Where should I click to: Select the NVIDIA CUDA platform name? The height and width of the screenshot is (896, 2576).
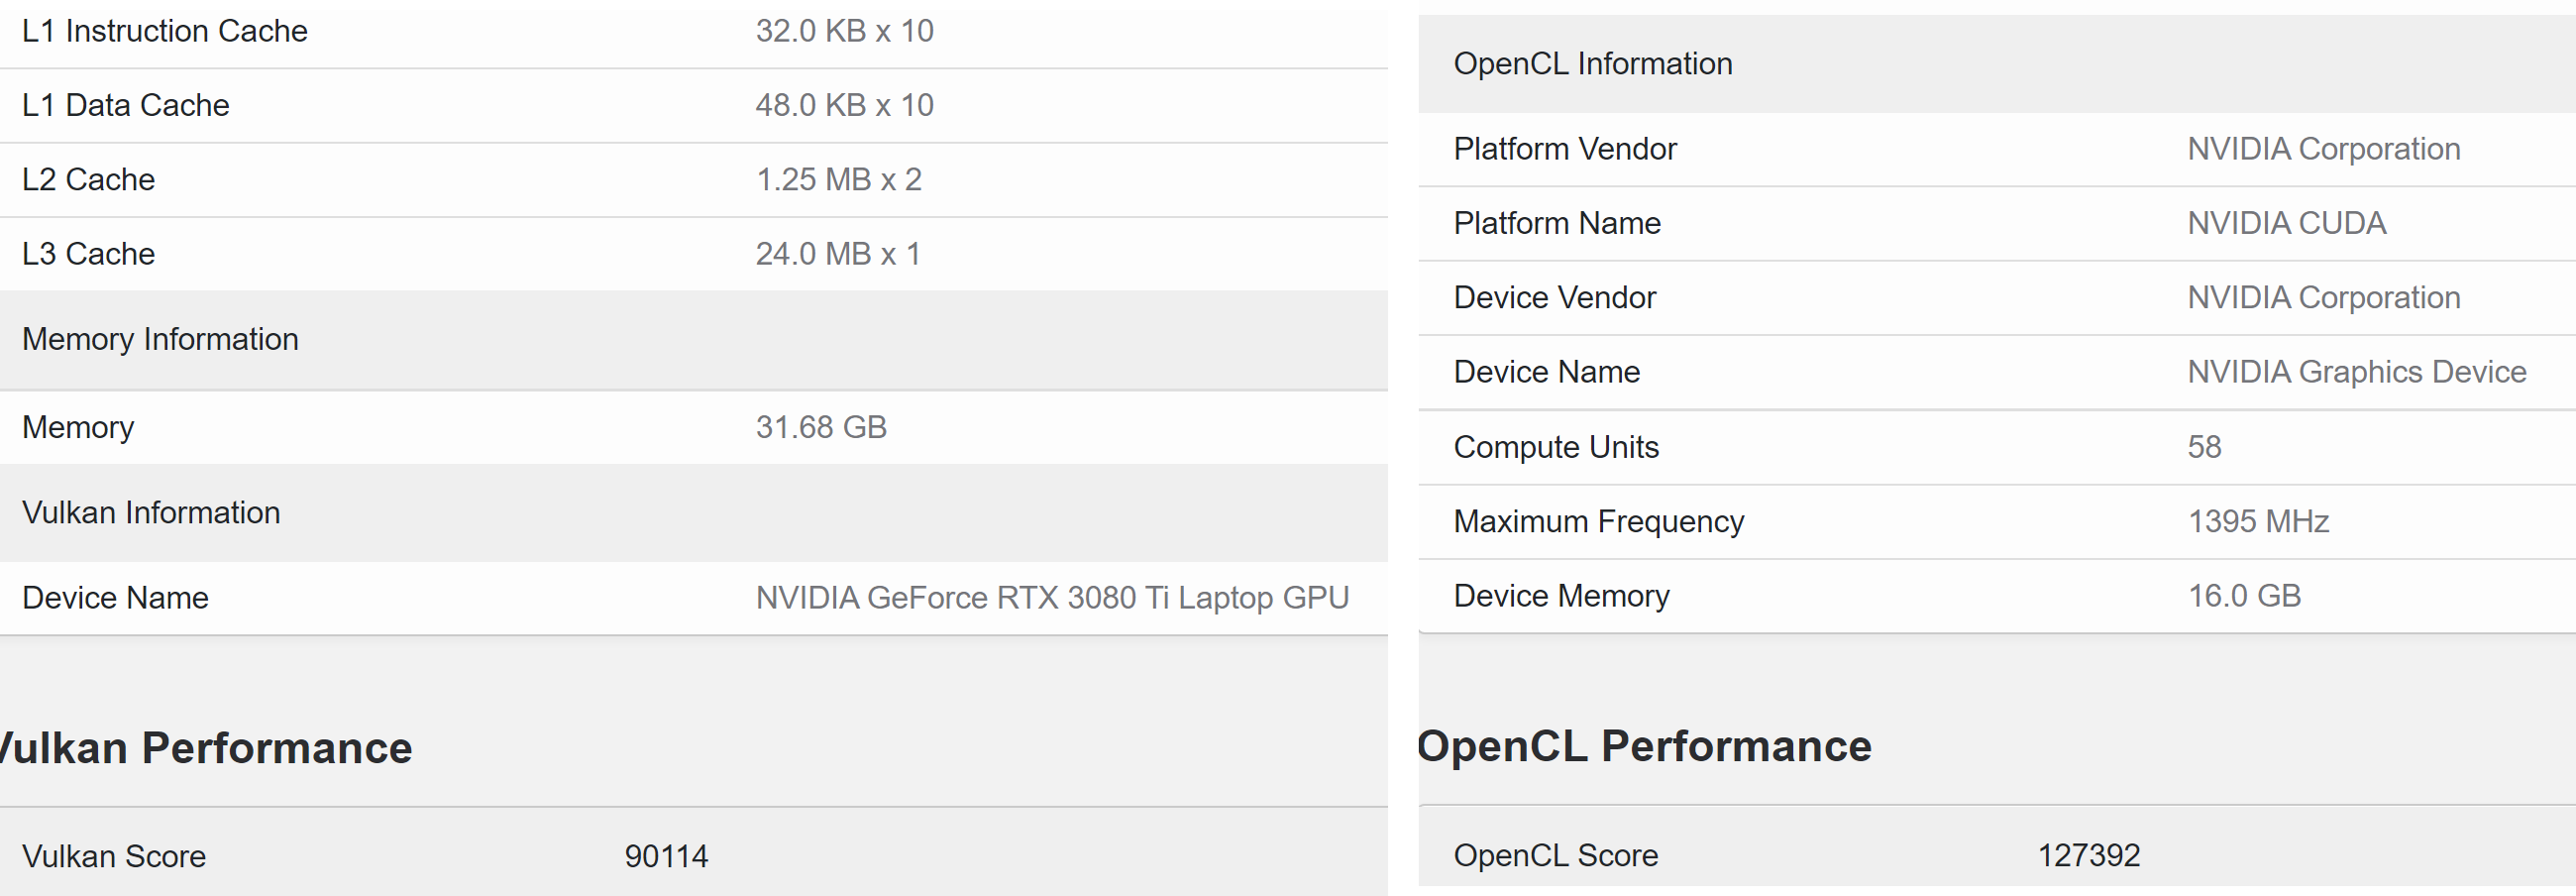(2286, 223)
